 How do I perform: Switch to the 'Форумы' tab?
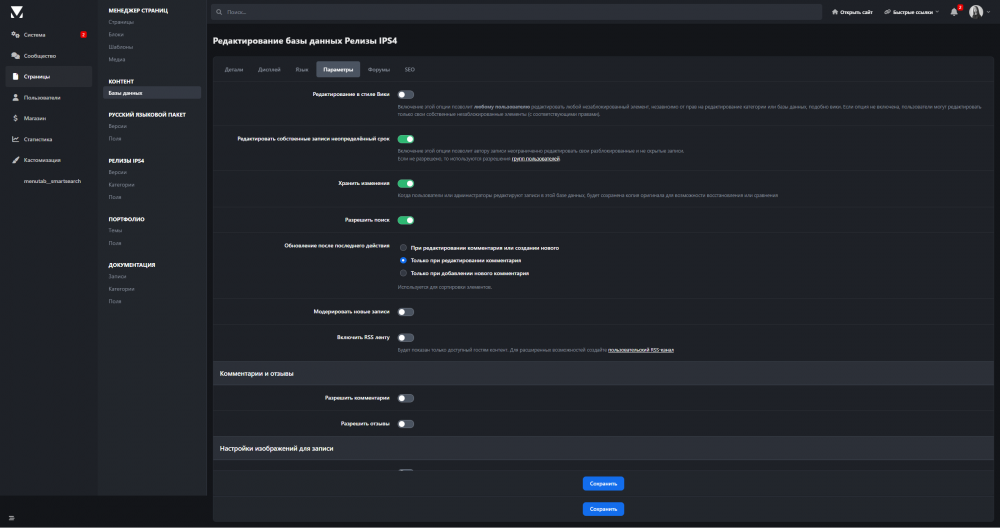point(379,70)
